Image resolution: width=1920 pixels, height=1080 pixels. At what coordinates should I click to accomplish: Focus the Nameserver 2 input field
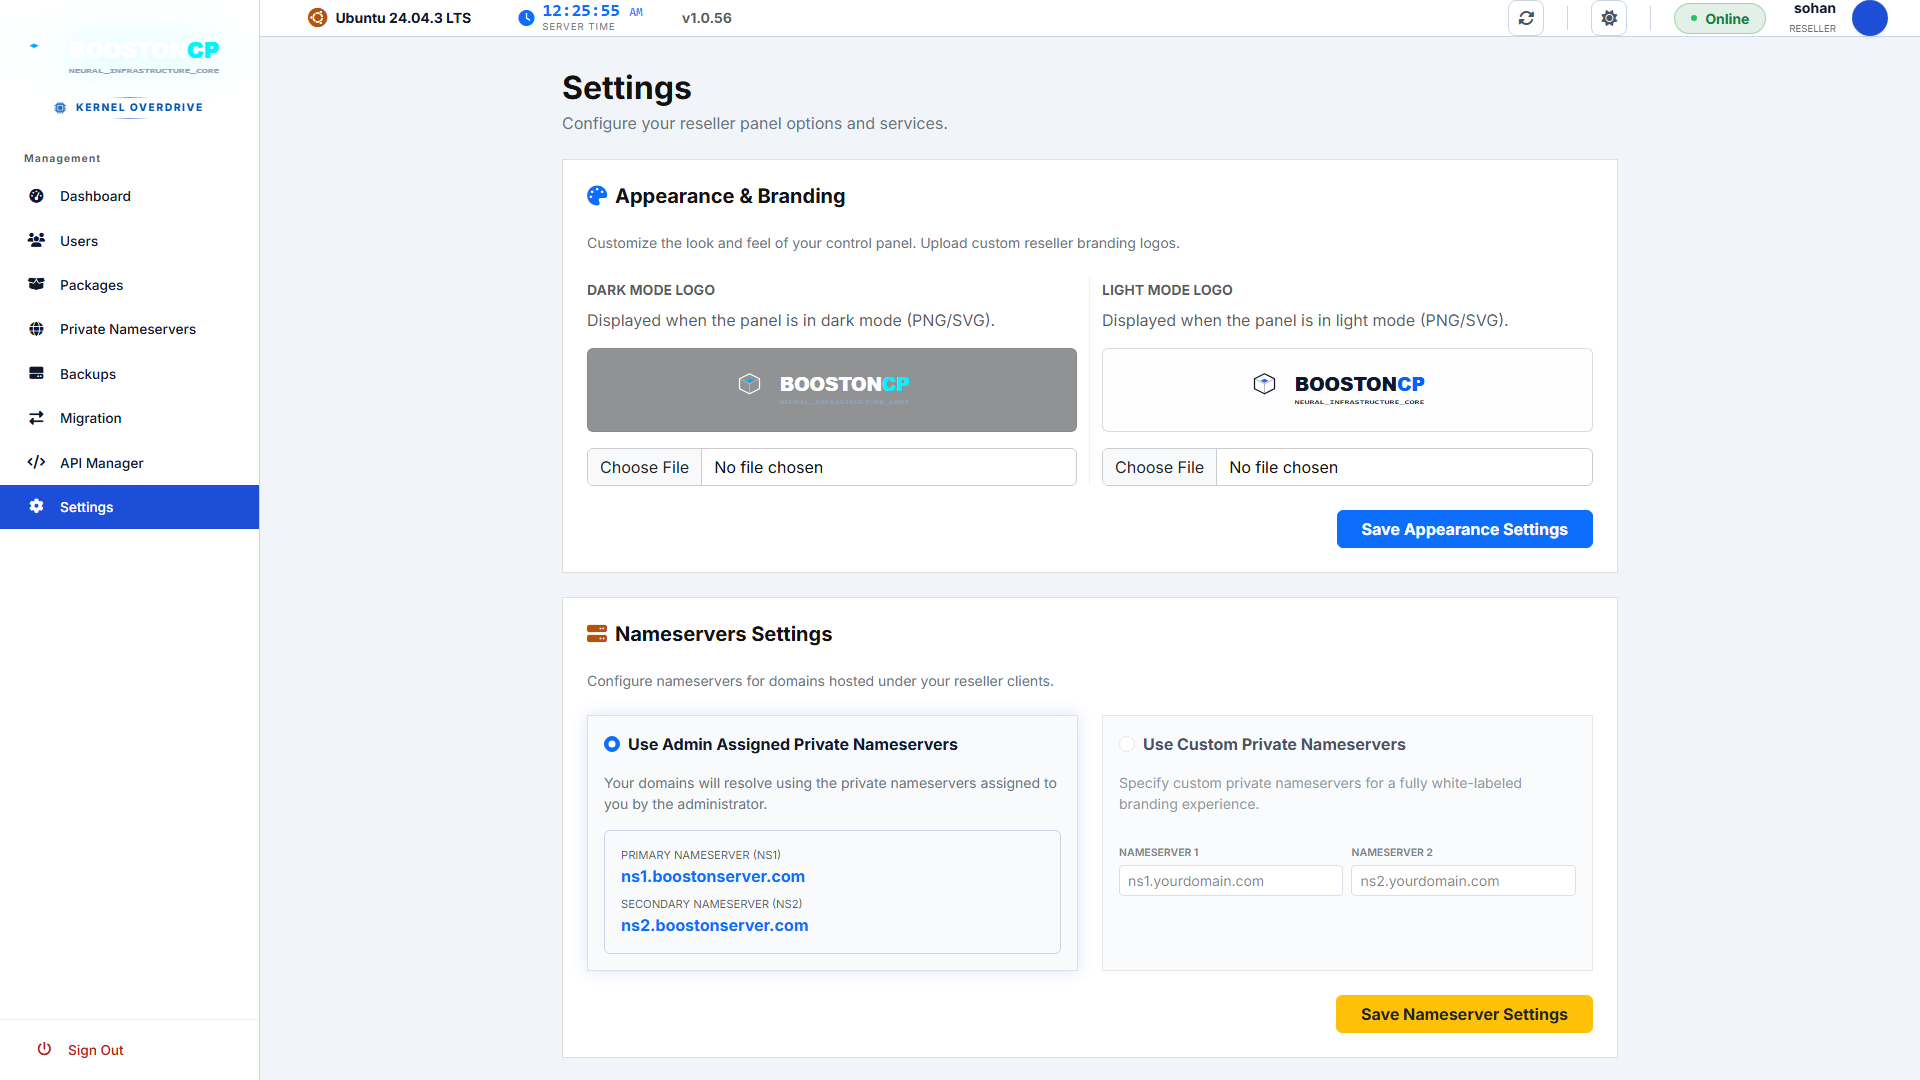(1463, 881)
